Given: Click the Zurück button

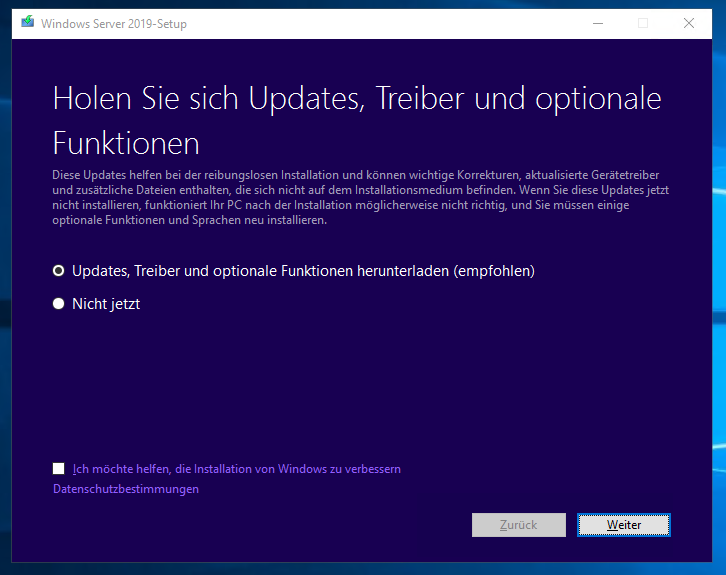Looking at the screenshot, I should 519,525.
